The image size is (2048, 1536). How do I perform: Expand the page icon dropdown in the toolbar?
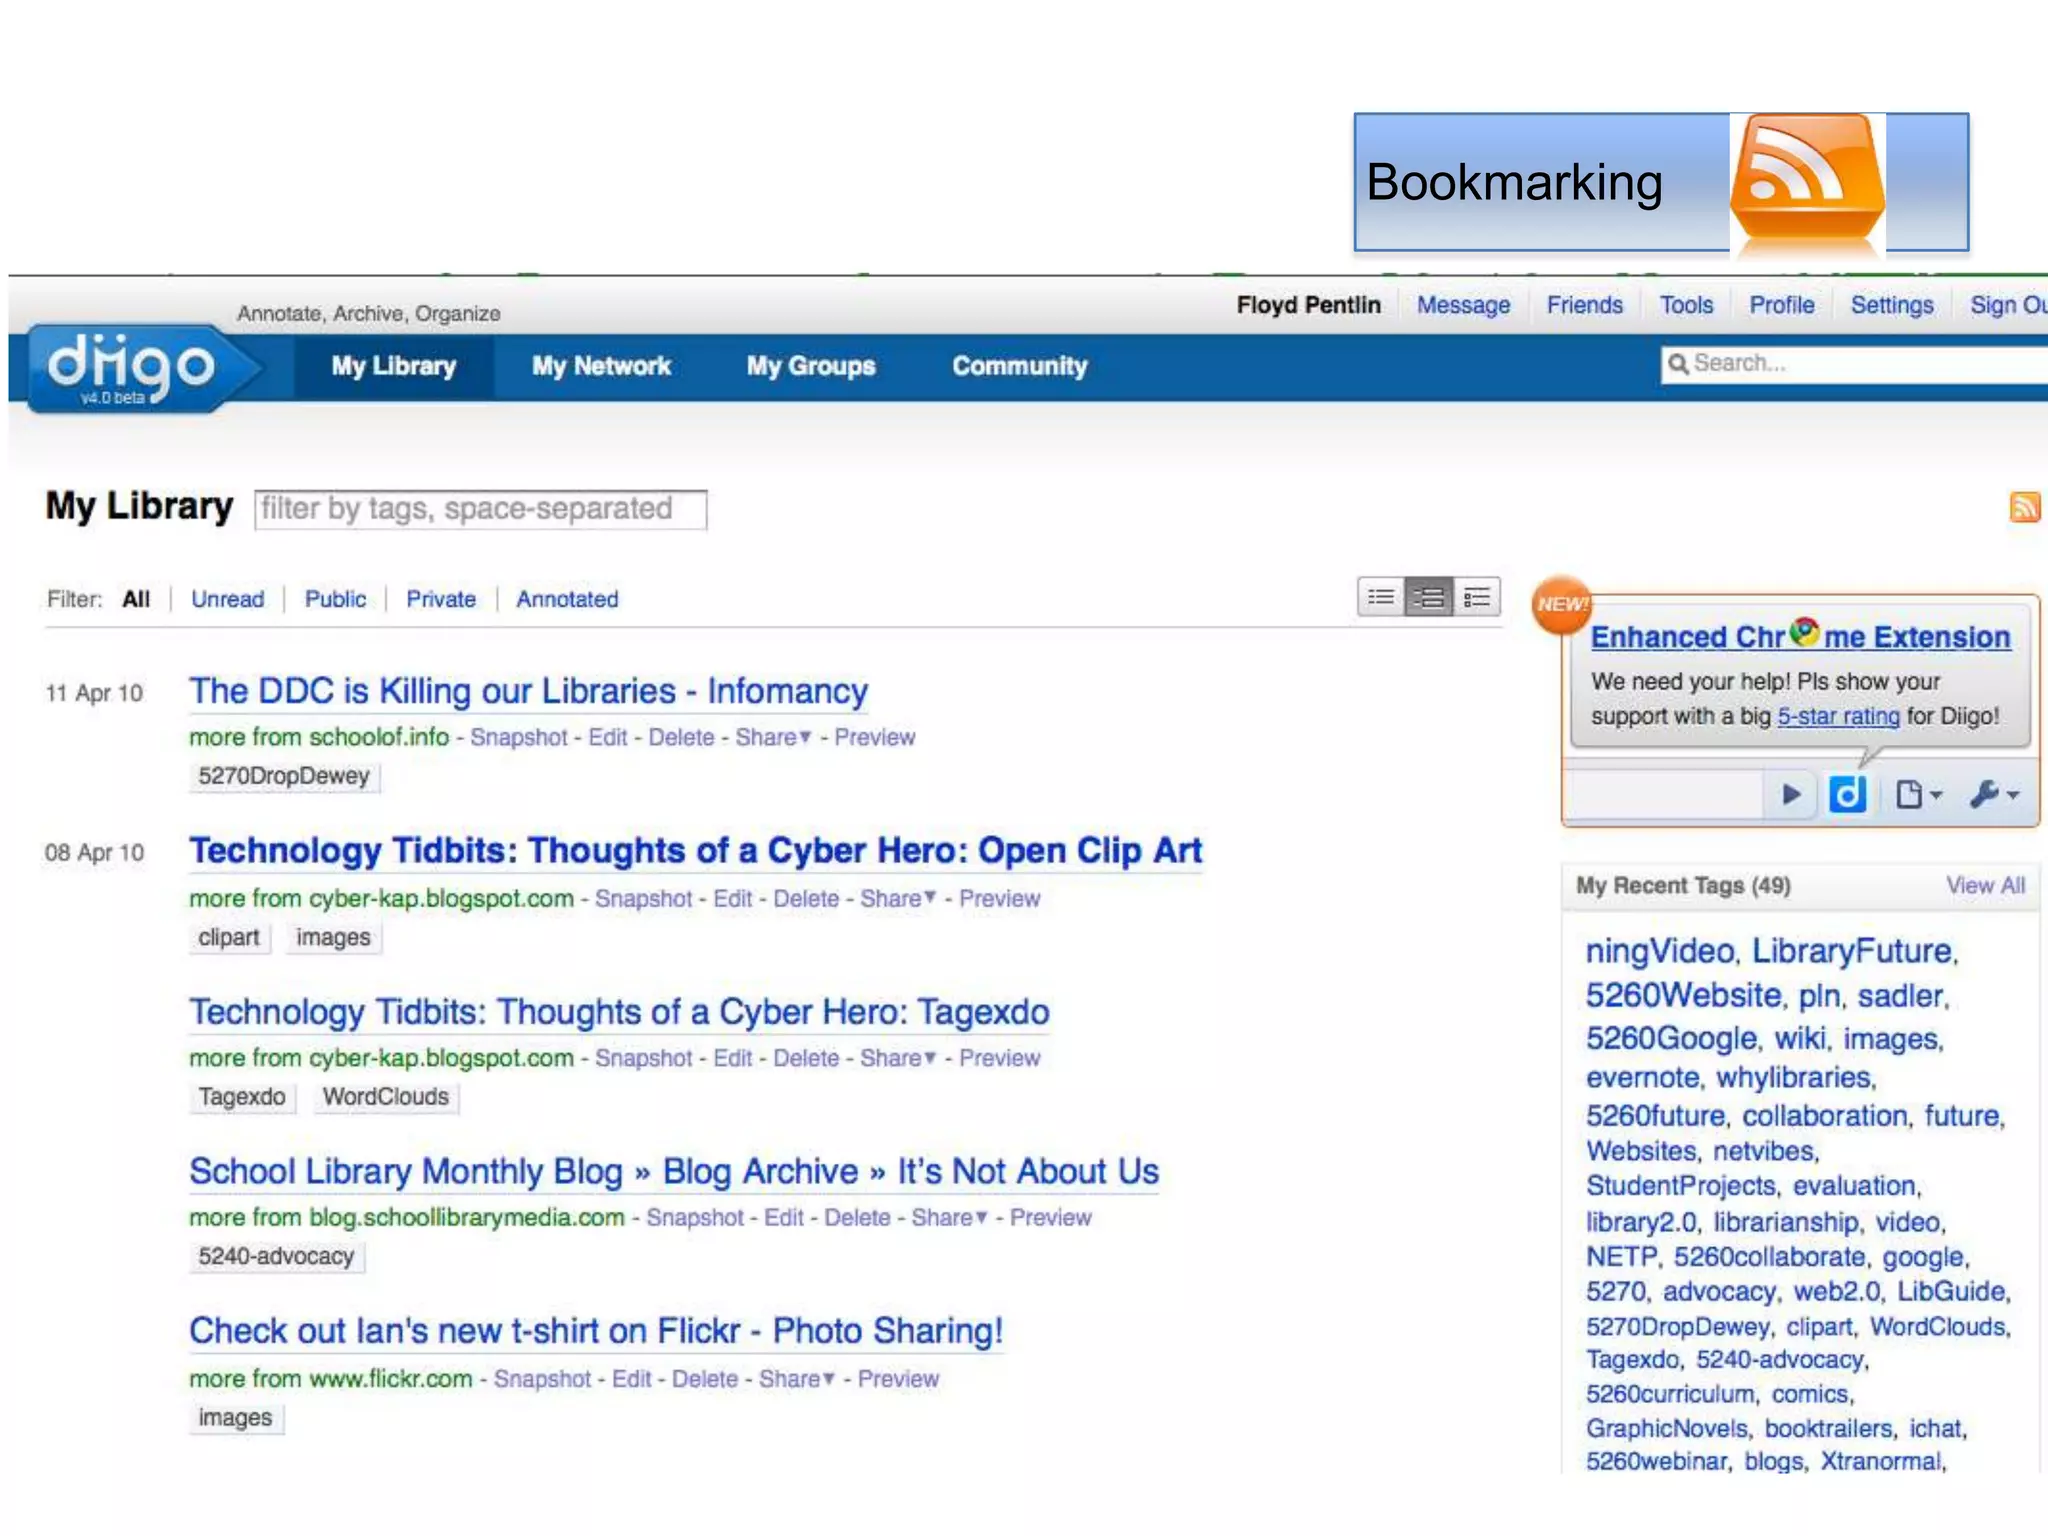(1919, 795)
